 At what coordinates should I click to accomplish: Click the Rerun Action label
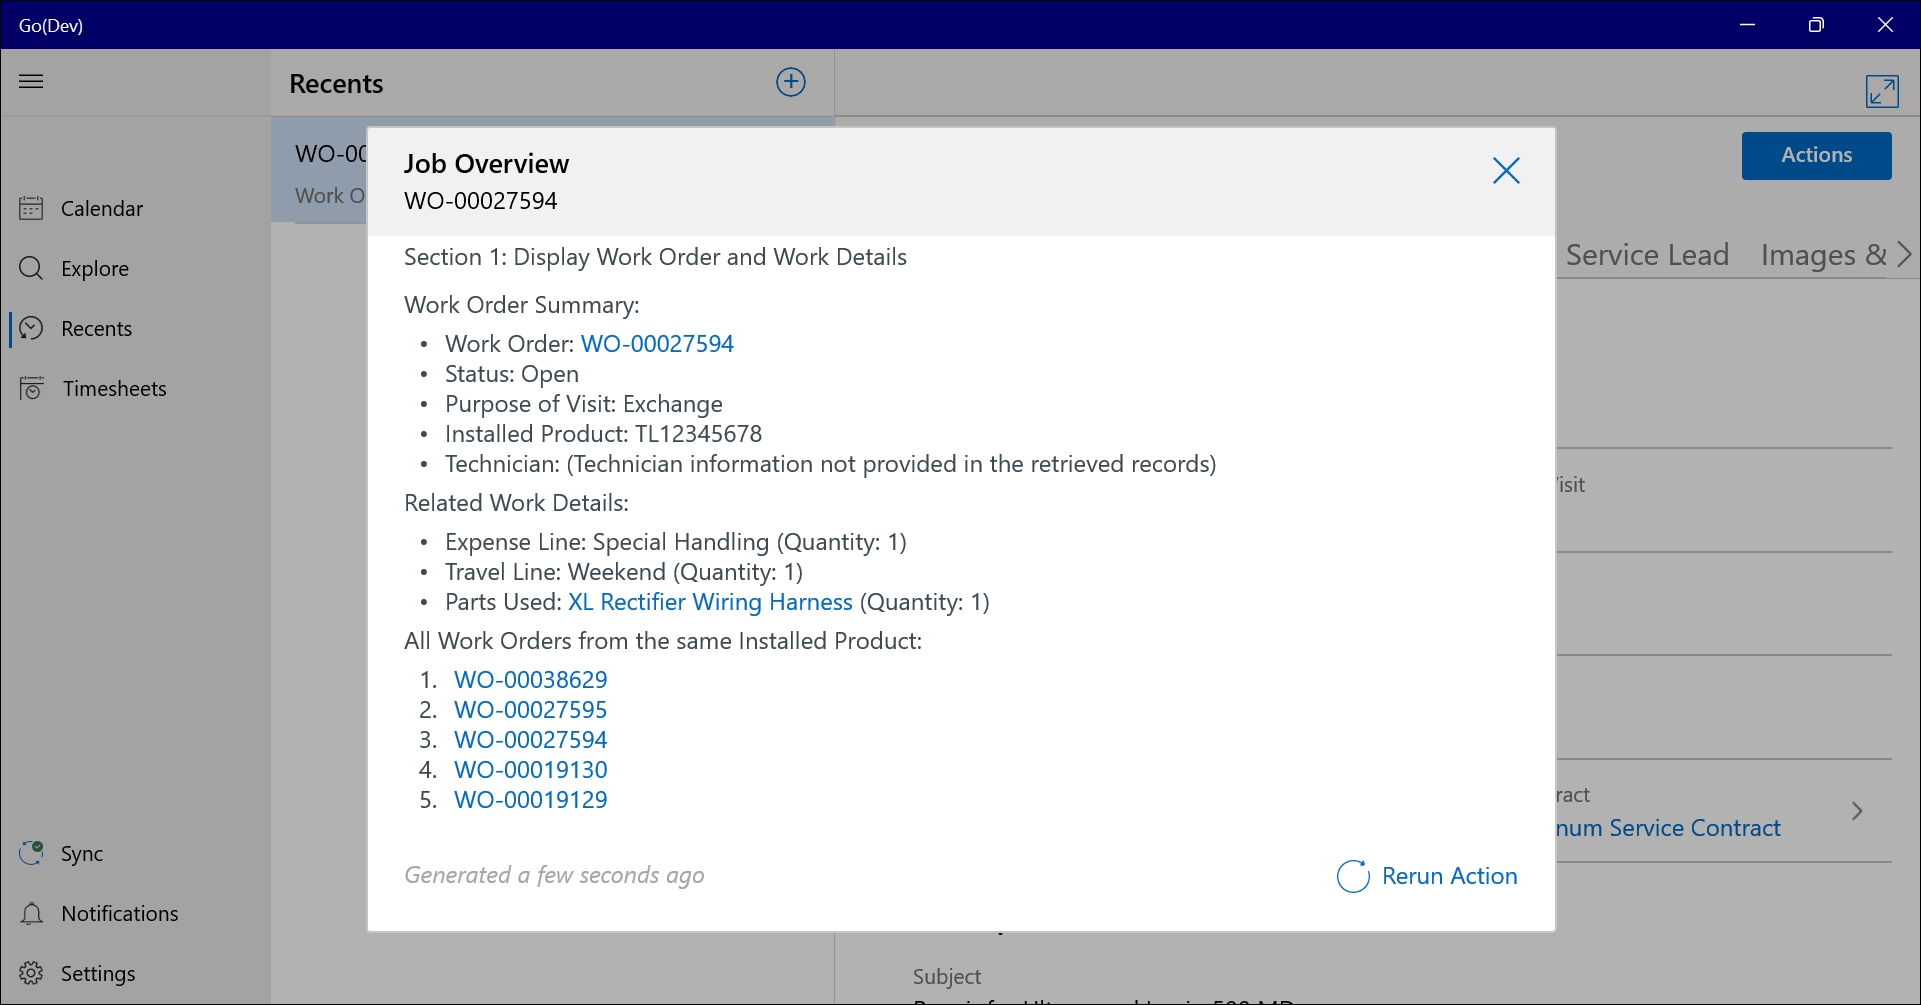point(1449,876)
